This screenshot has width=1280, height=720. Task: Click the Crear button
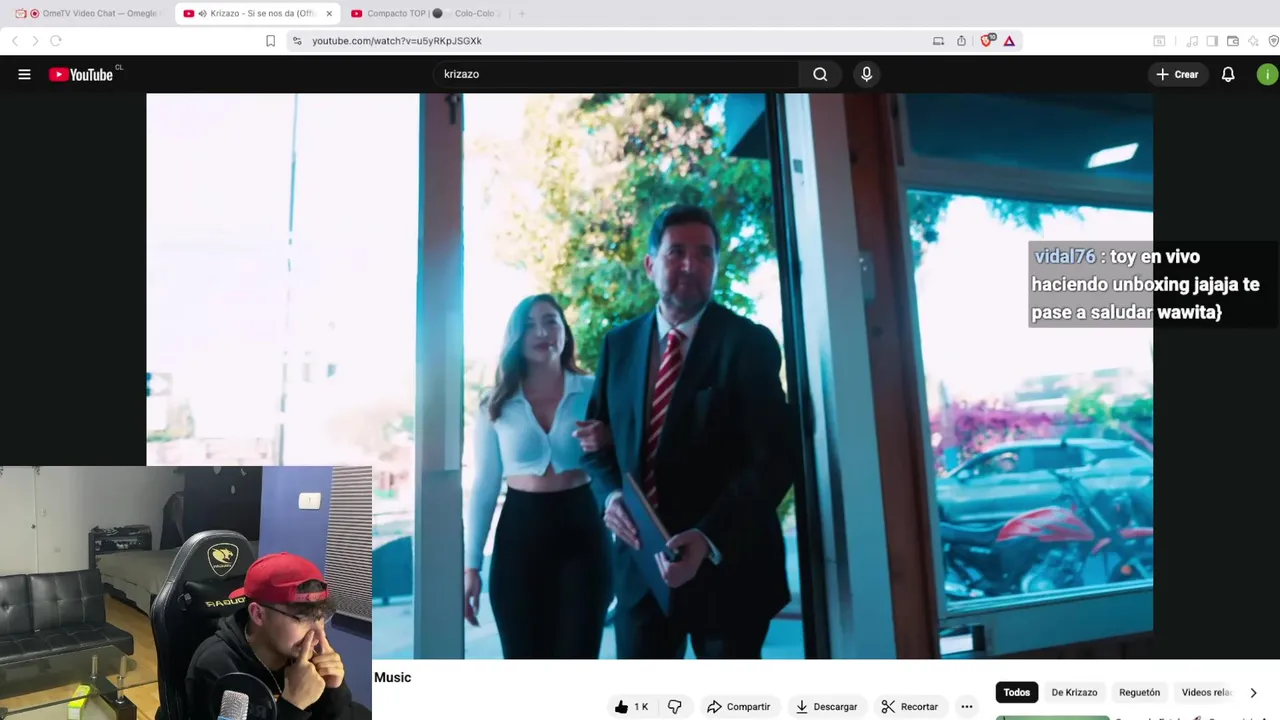(x=1177, y=74)
